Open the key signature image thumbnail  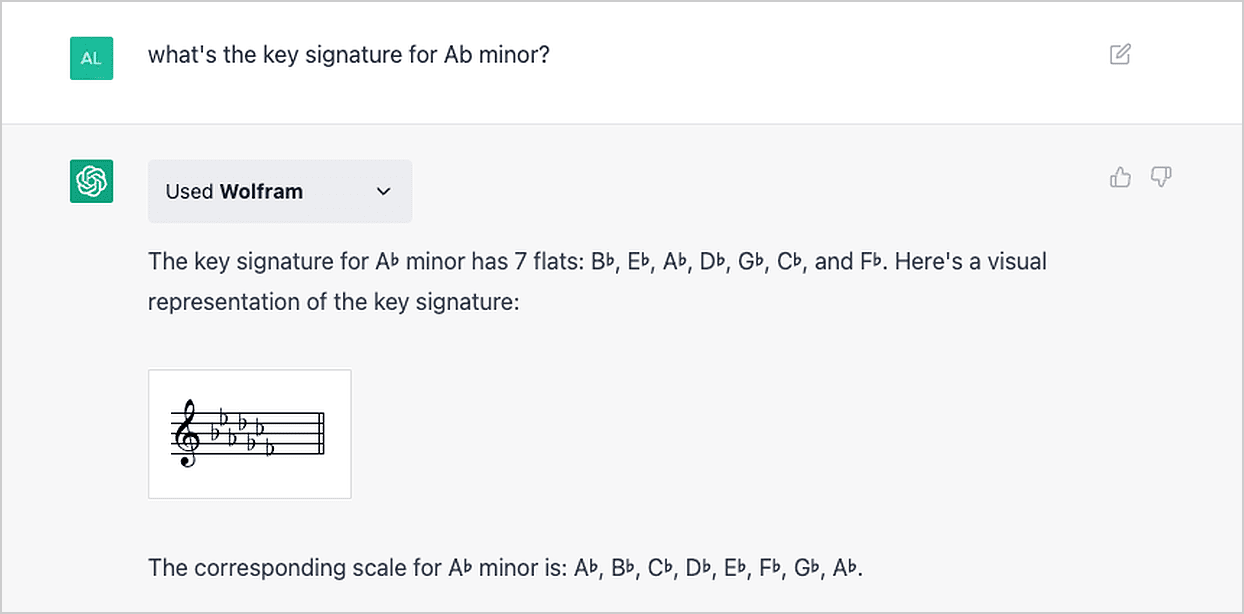[250, 434]
